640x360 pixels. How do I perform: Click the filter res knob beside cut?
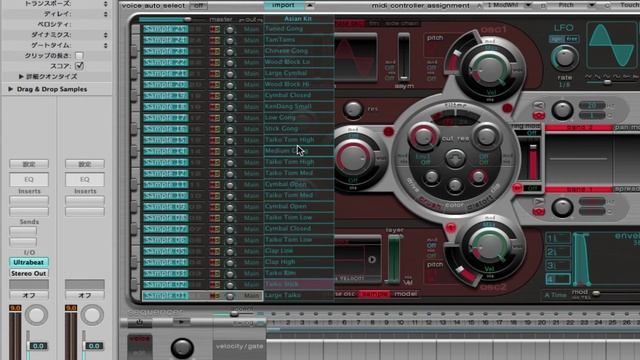pos(486,136)
